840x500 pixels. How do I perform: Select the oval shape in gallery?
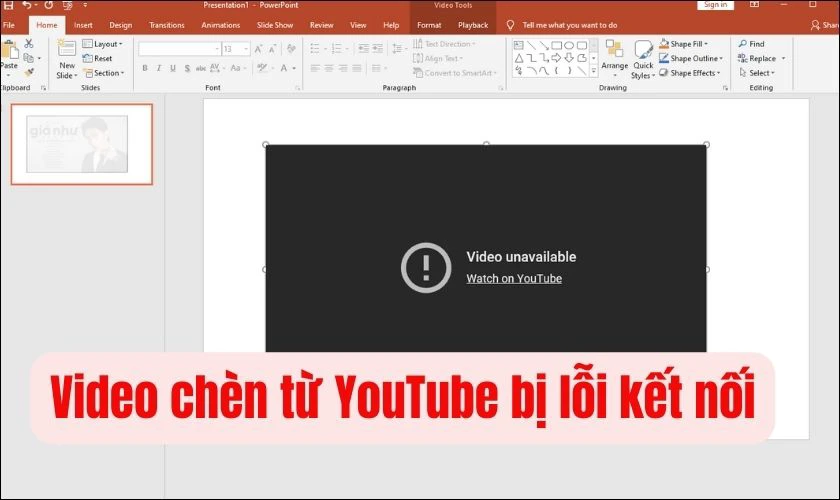(x=569, y=45)
